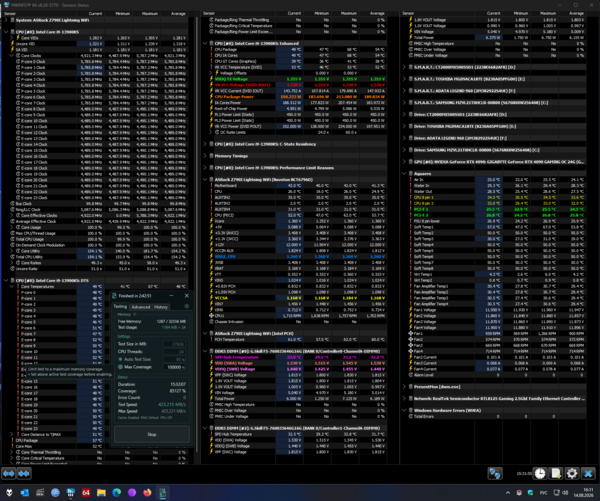Select the green VDDQ TX Voltage row
600x501 pixels.
coord(297,79)
